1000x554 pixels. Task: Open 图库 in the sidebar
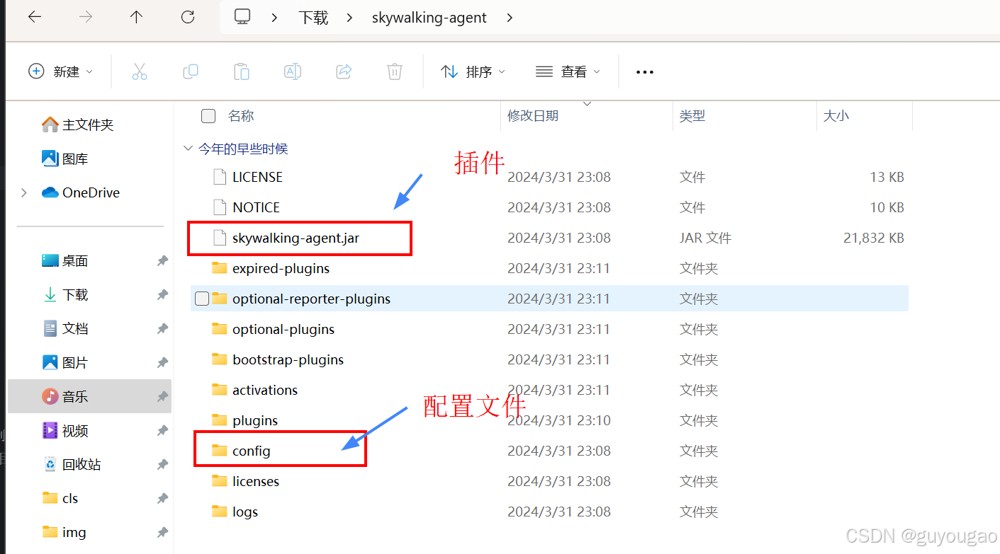click(64, 158)
